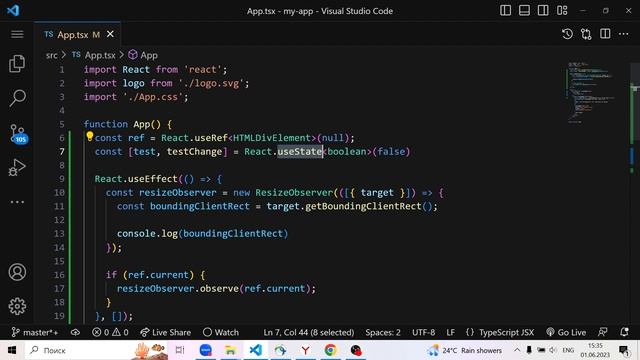The height and width of the screenshot is (360, 640).
Task: Change the file encoding UTF-8
Action: (x=423, y=332)
